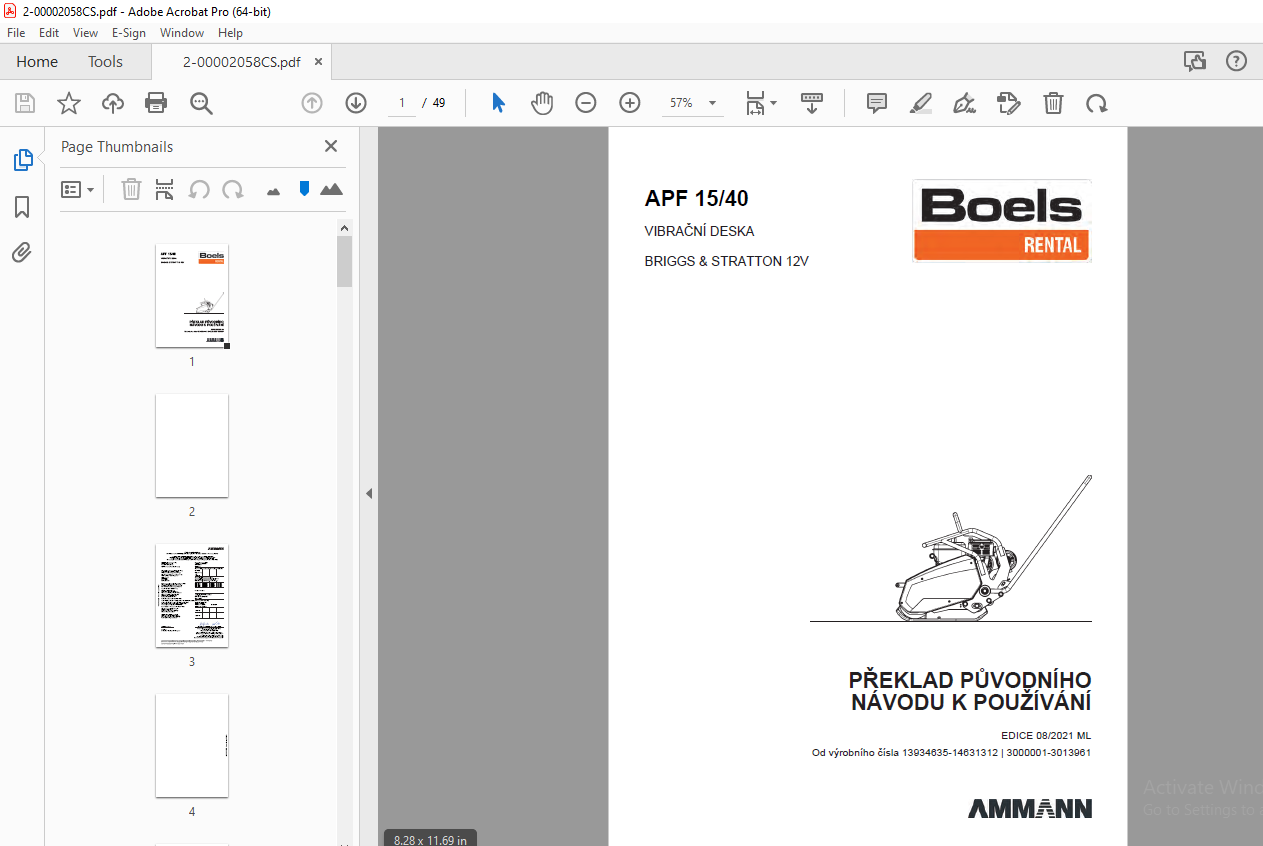Rotate pages counterclockwise in thumbnails panel

tap(199, 189)
